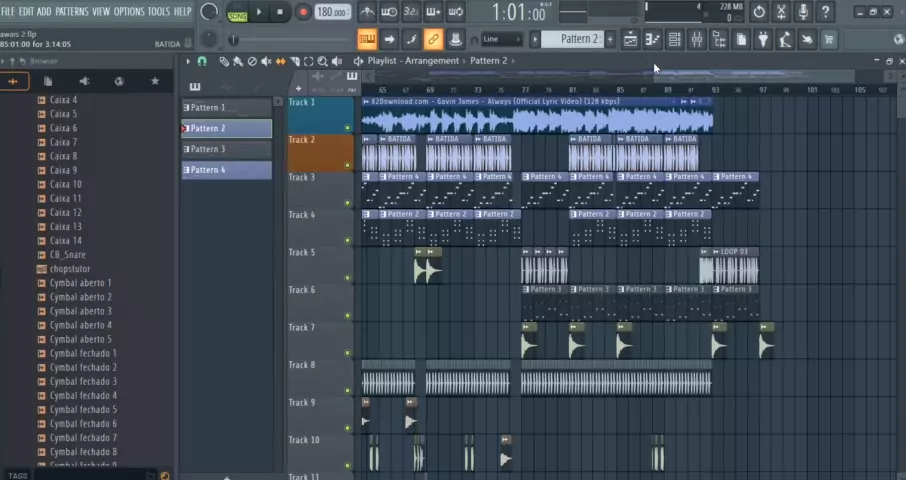Toggle mute light on Track 4
The width and height of the screenshot is (906, 480).
(x=348, y=240)
